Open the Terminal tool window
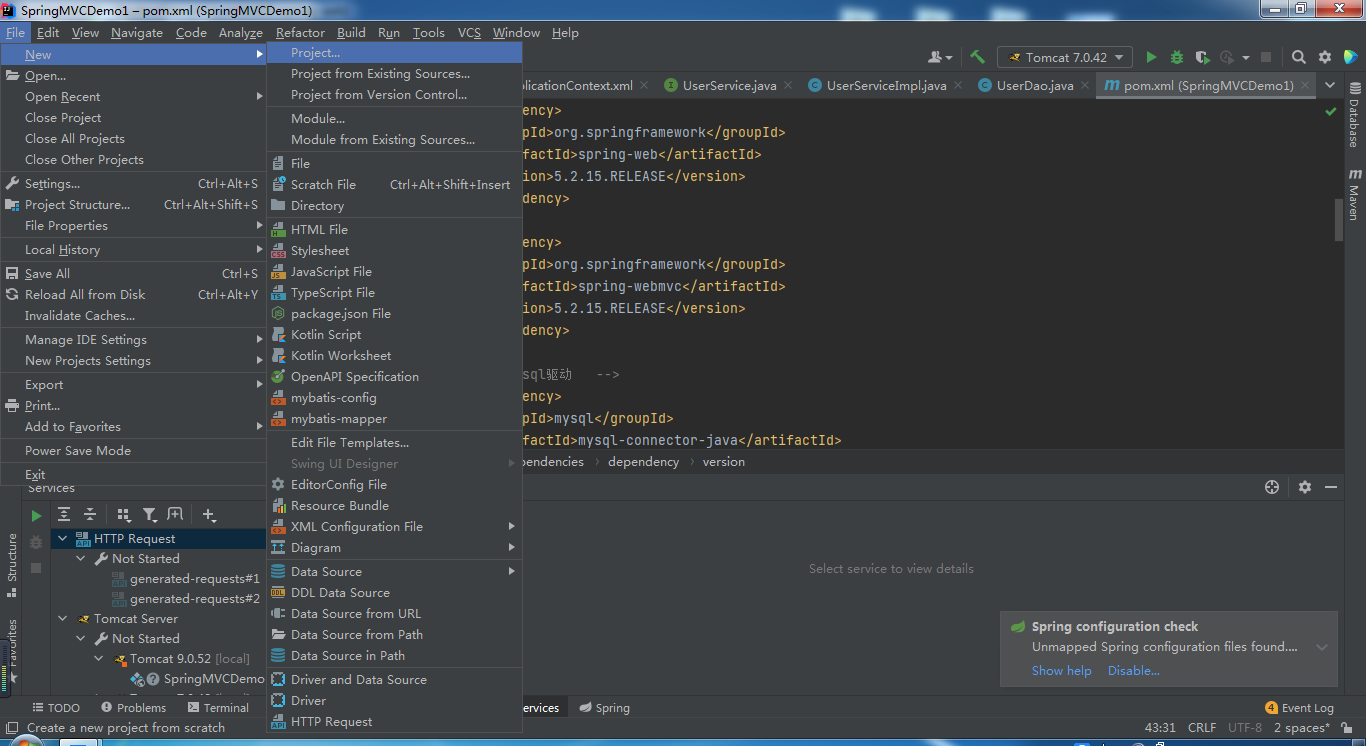1366x746 pixels. pos(217,707)
